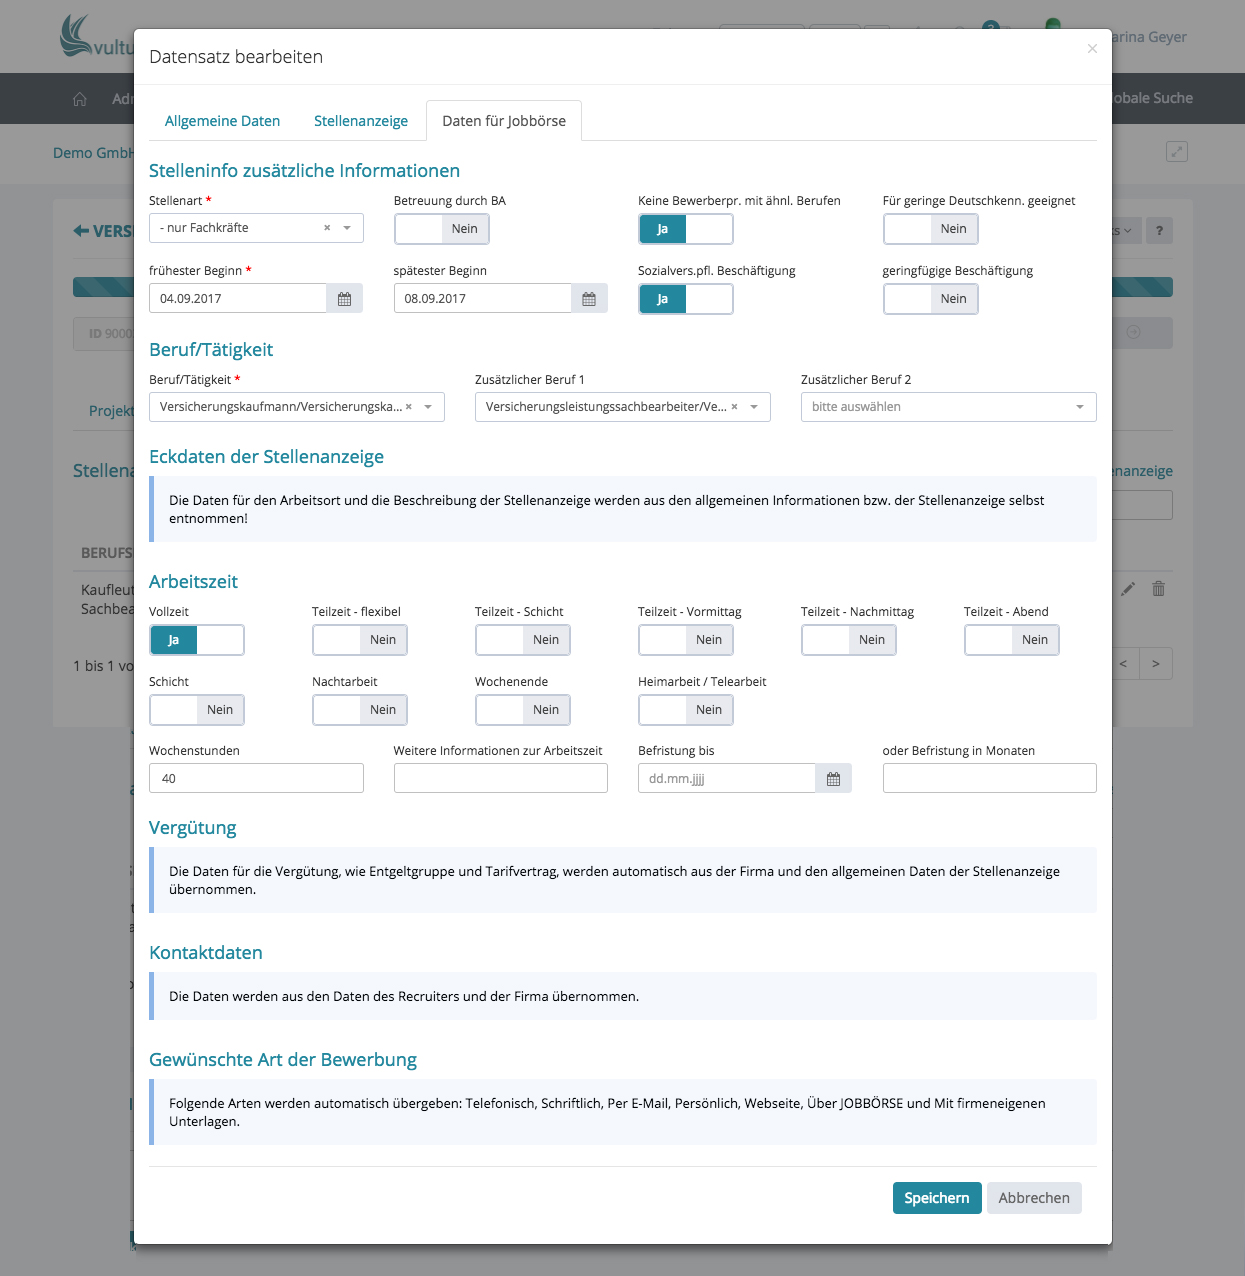Screen dimensions: 1245x1276
Task: Open the Stellenanzeige tab
Action: tap(361, 121)
